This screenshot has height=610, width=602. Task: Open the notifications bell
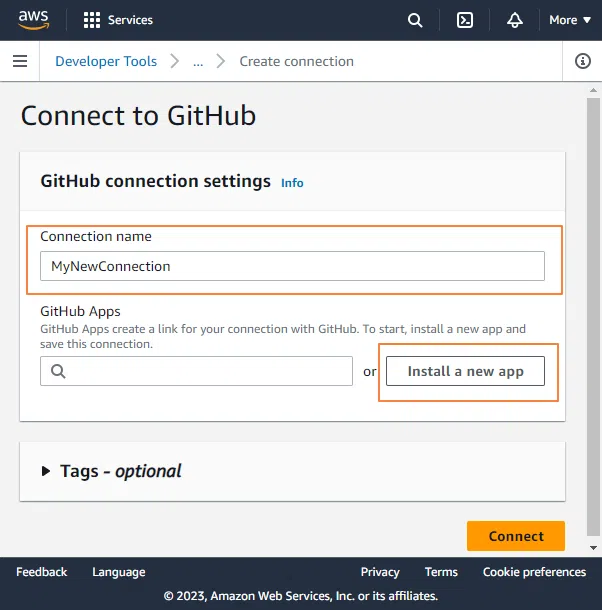coord(515,20)
